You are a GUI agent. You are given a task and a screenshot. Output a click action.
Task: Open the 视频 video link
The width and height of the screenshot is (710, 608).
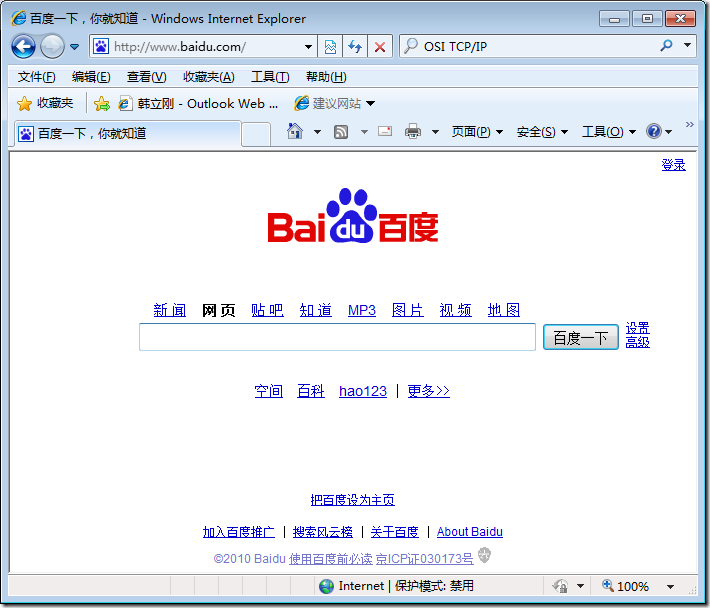pos(456,310)
